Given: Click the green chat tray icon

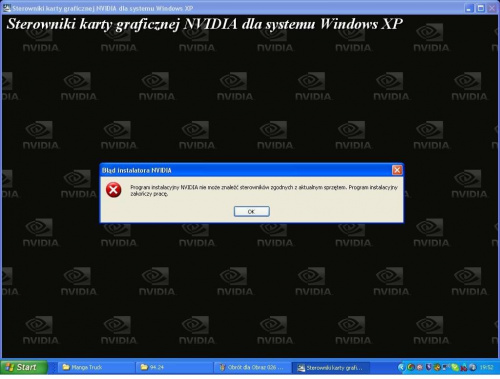Looking at the screenshot, I should 455,368.
